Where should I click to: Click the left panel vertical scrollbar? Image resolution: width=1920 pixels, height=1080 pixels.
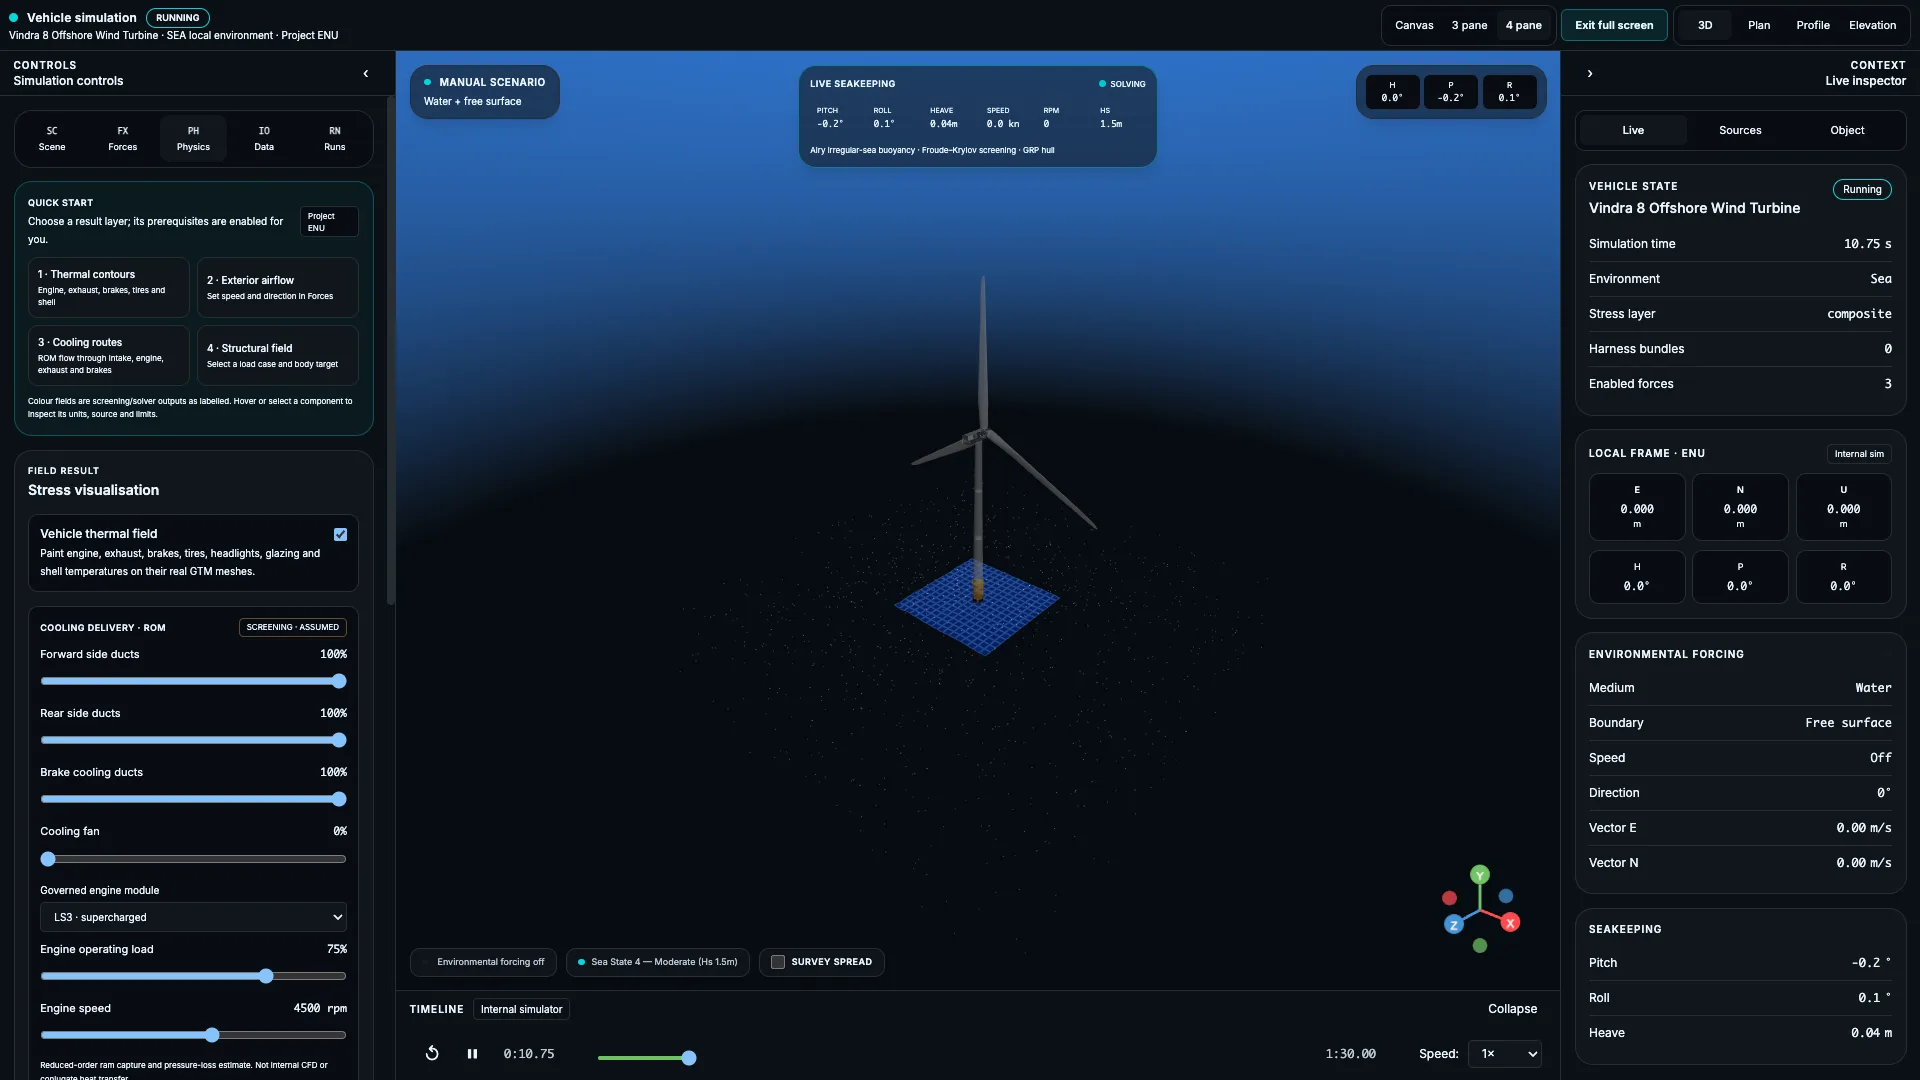pos(391,350)
